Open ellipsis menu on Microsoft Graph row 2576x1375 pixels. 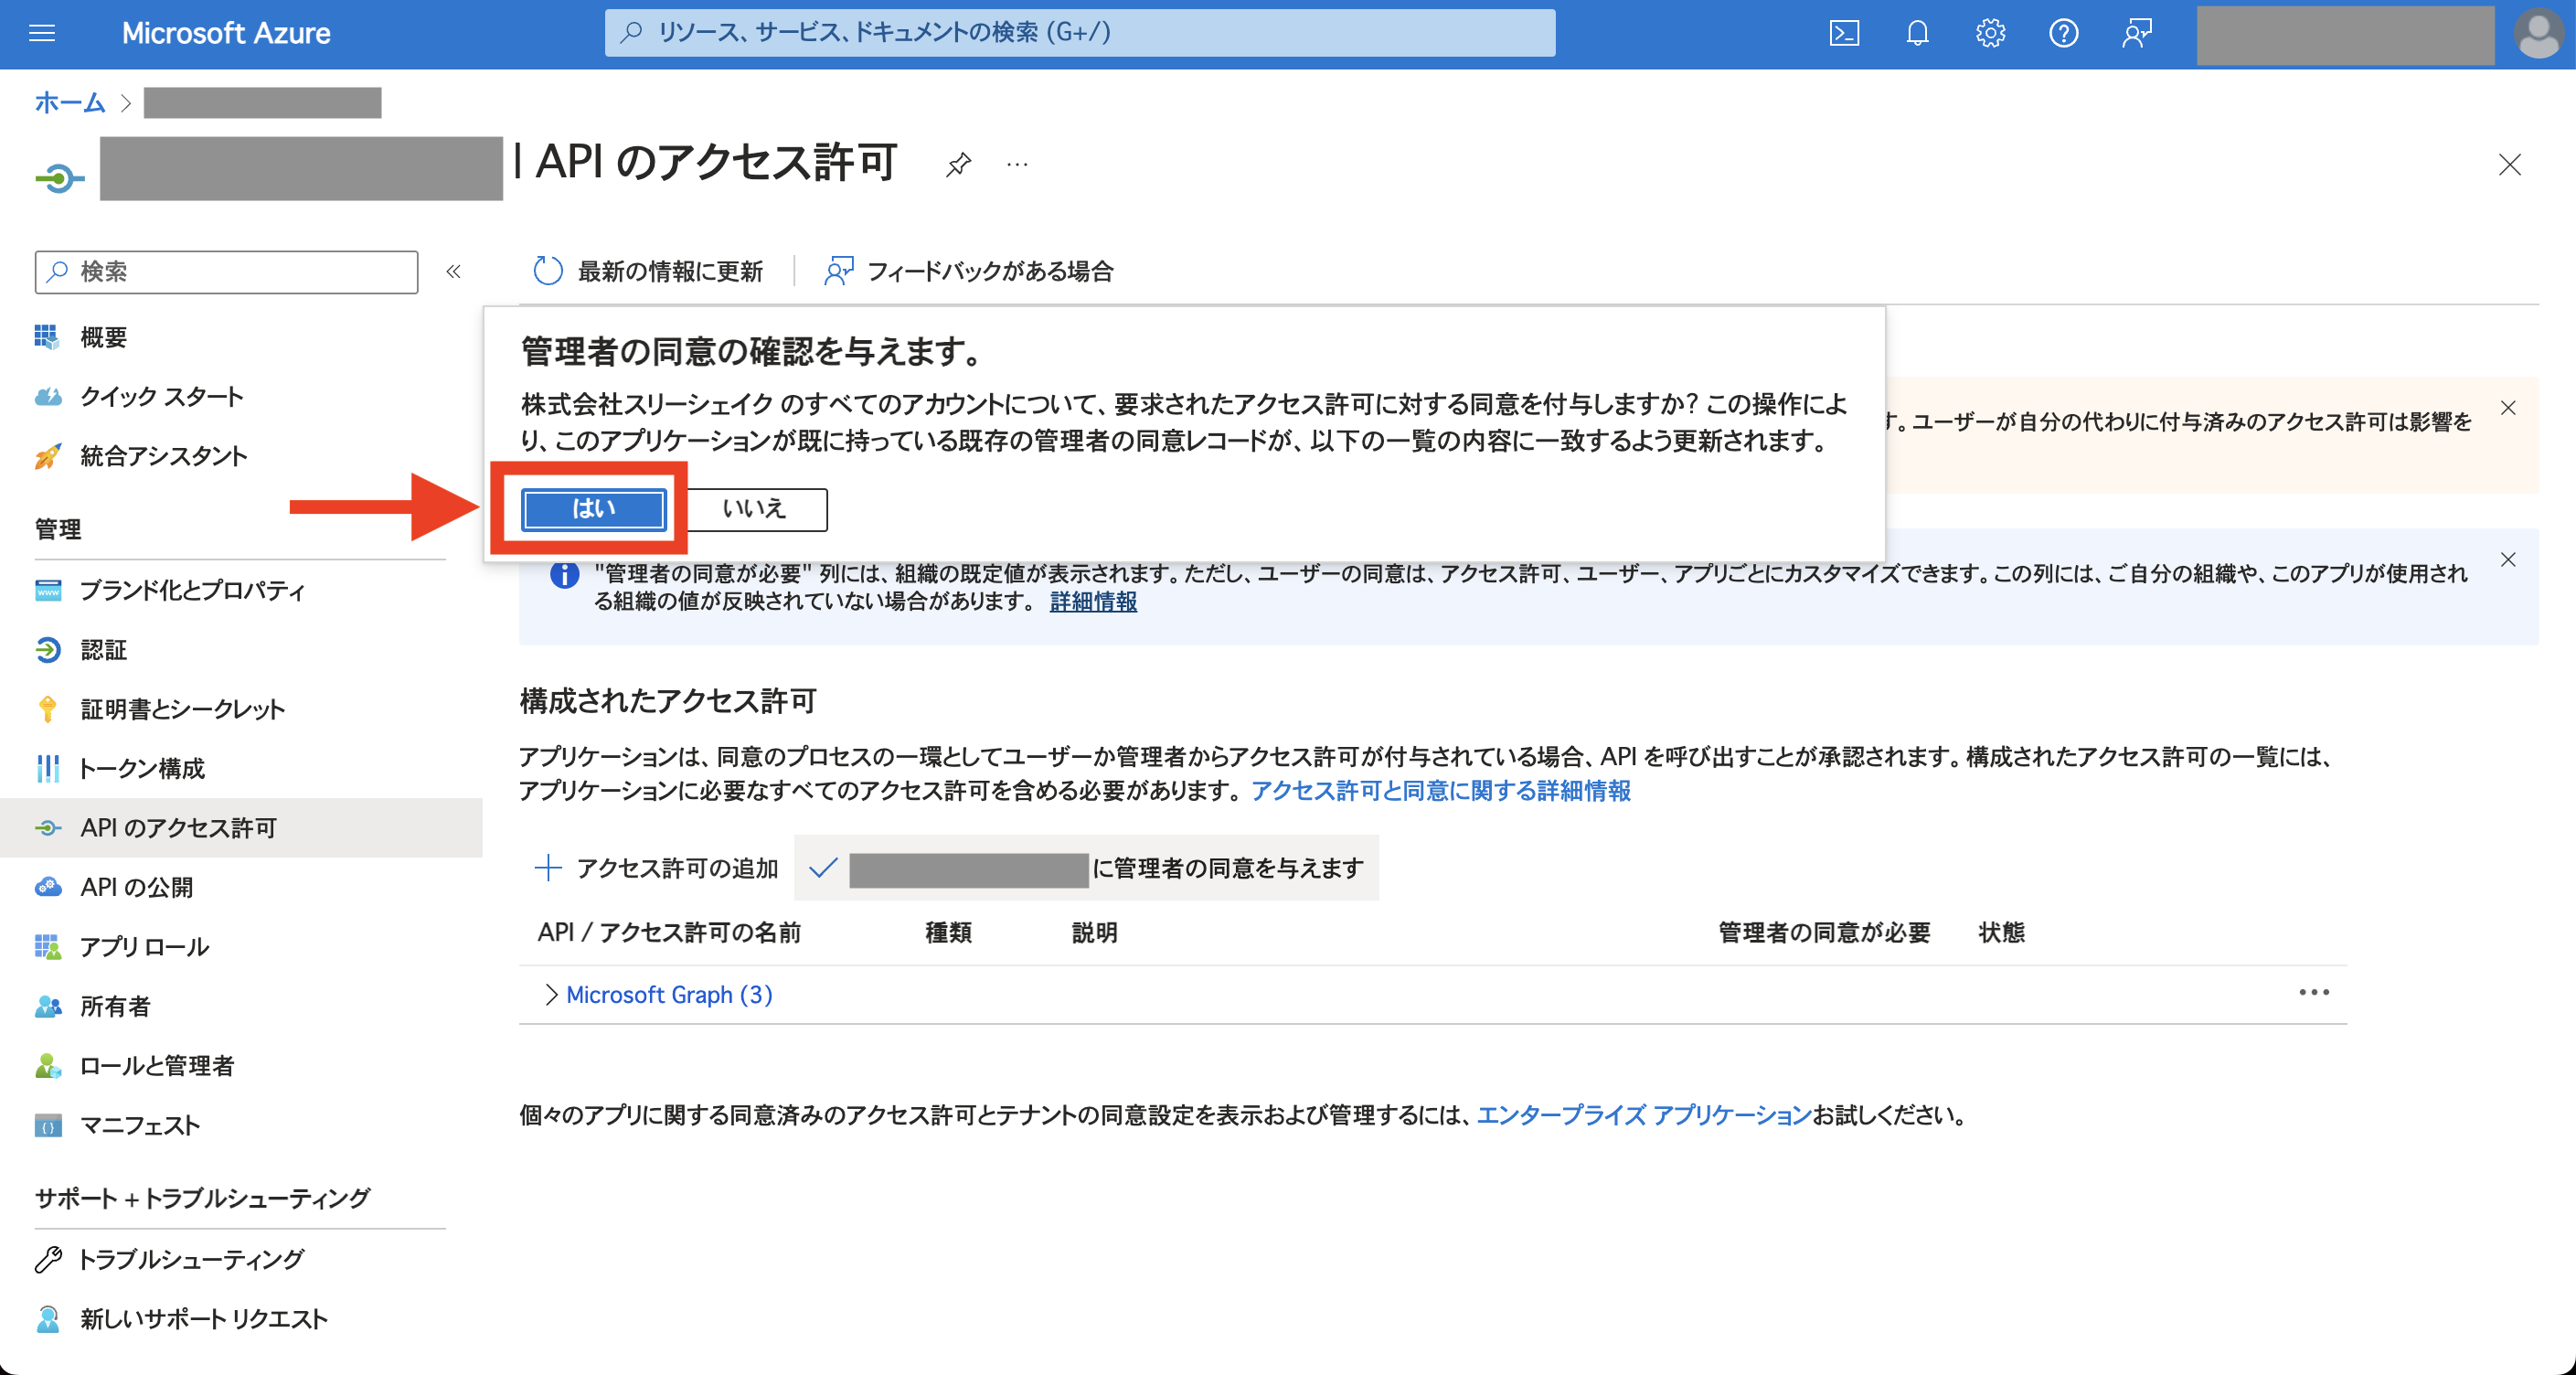pos(2313,992)
